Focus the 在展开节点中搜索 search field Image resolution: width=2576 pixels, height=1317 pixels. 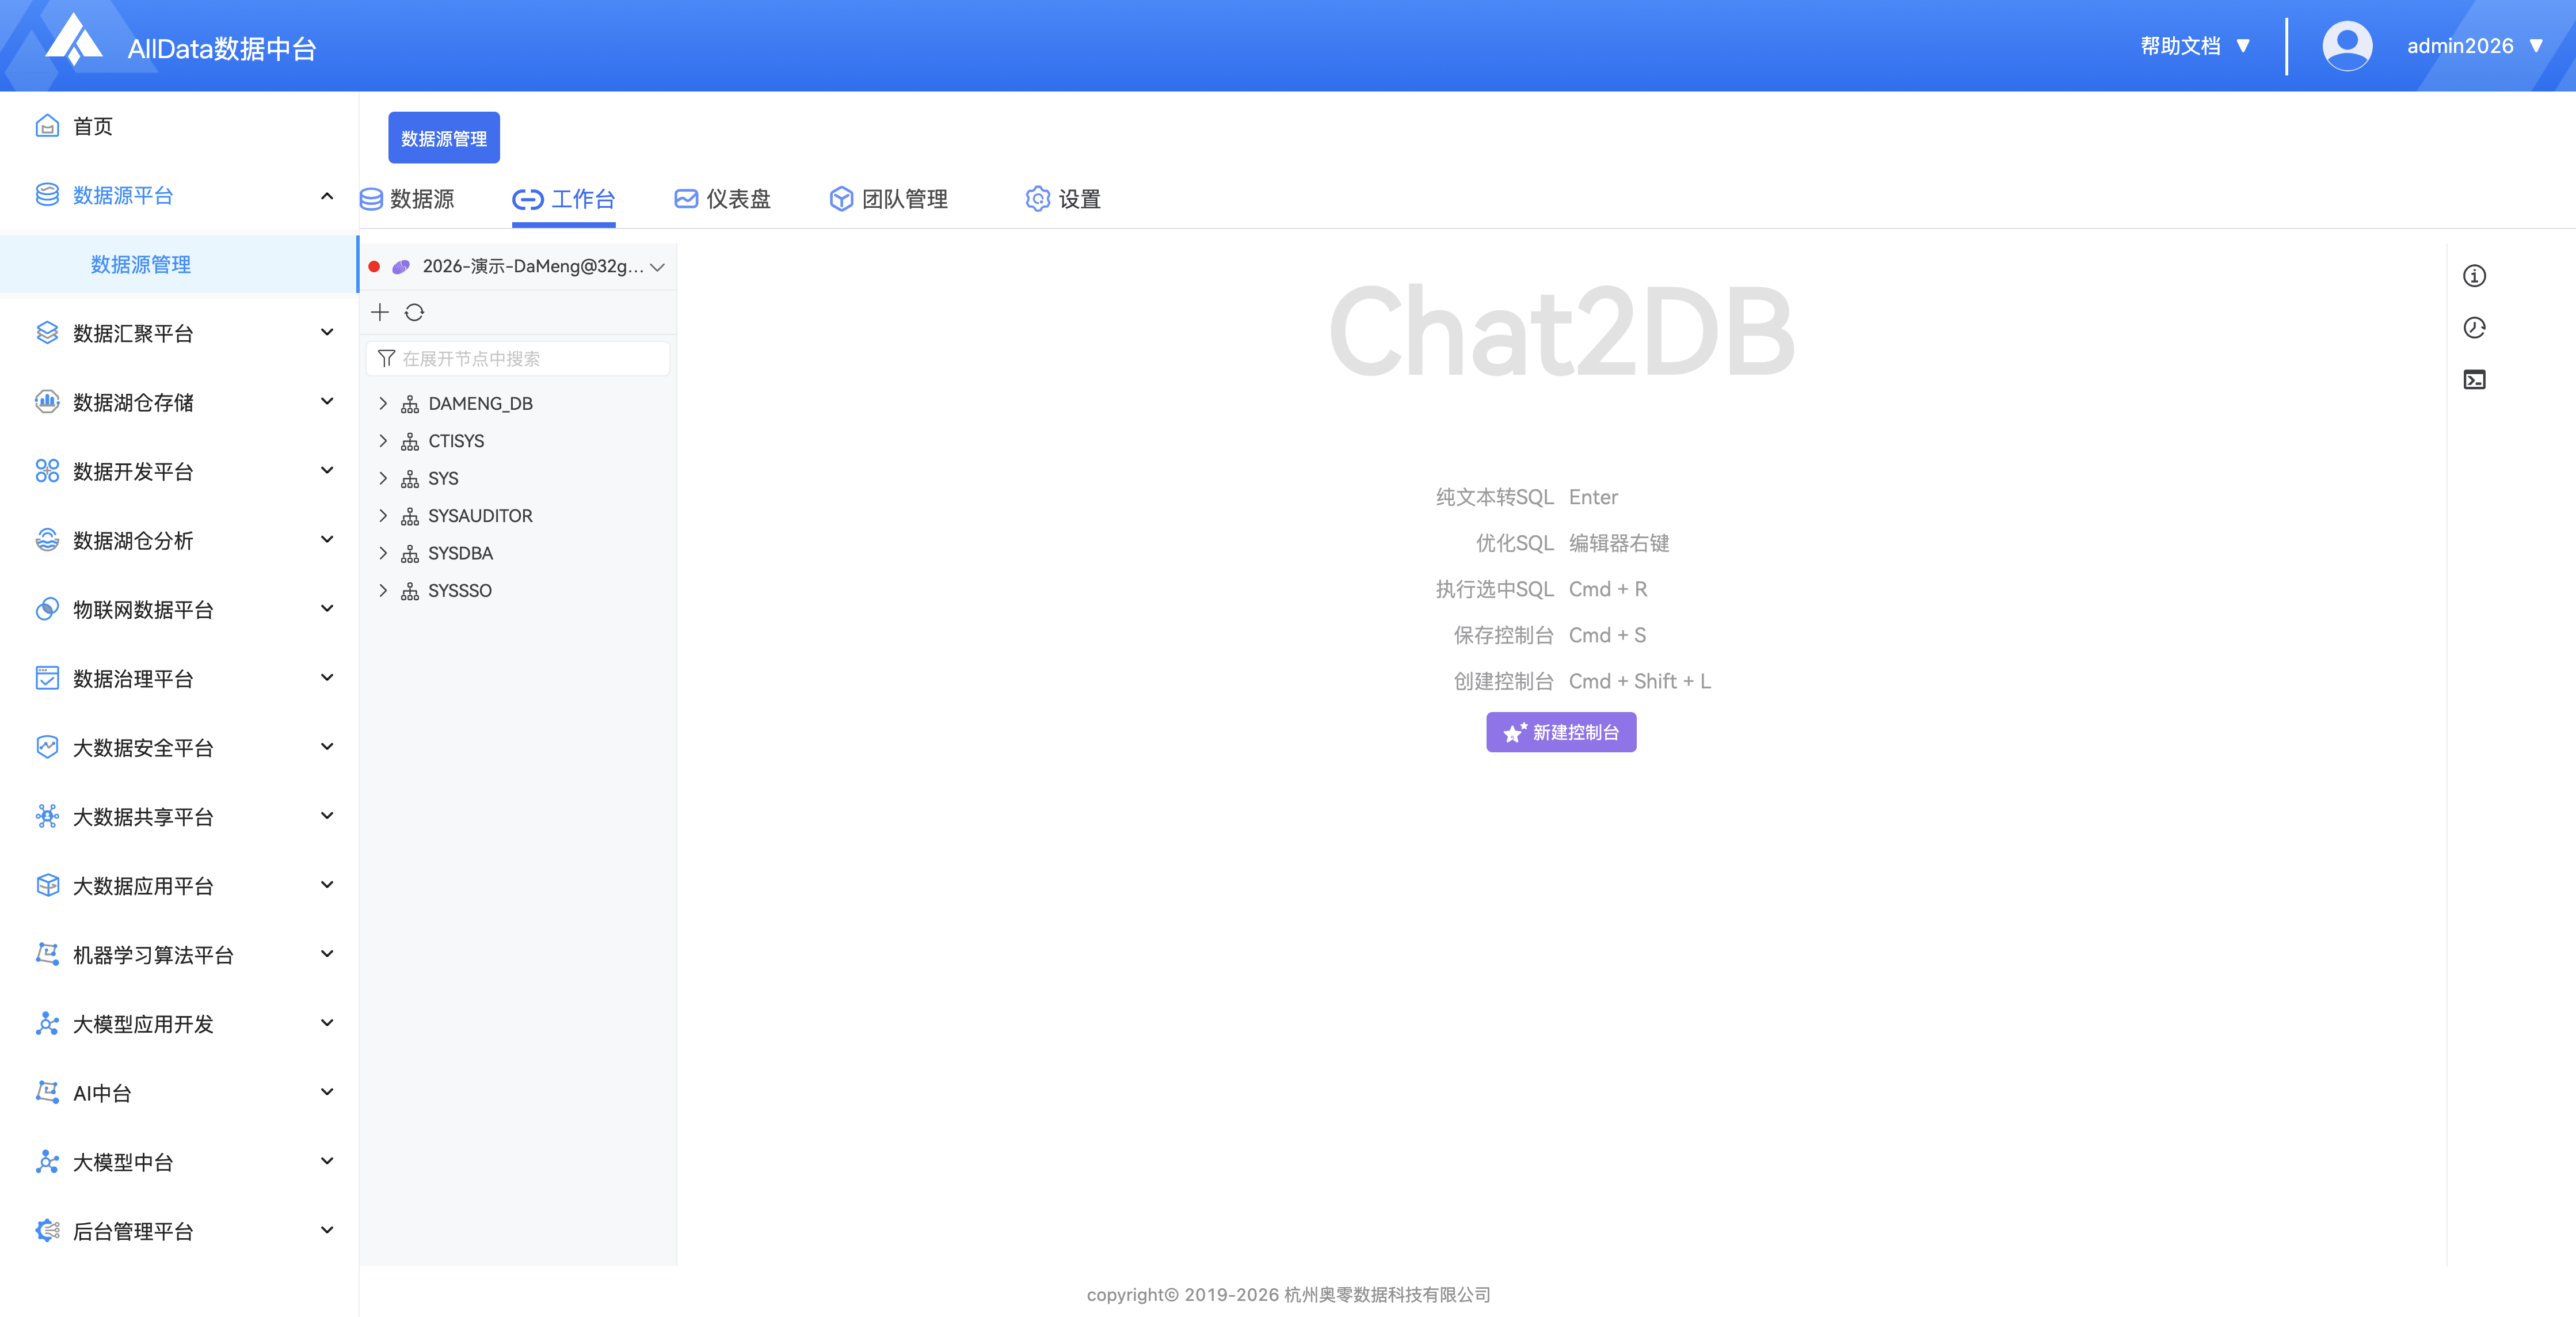point(518,358)
